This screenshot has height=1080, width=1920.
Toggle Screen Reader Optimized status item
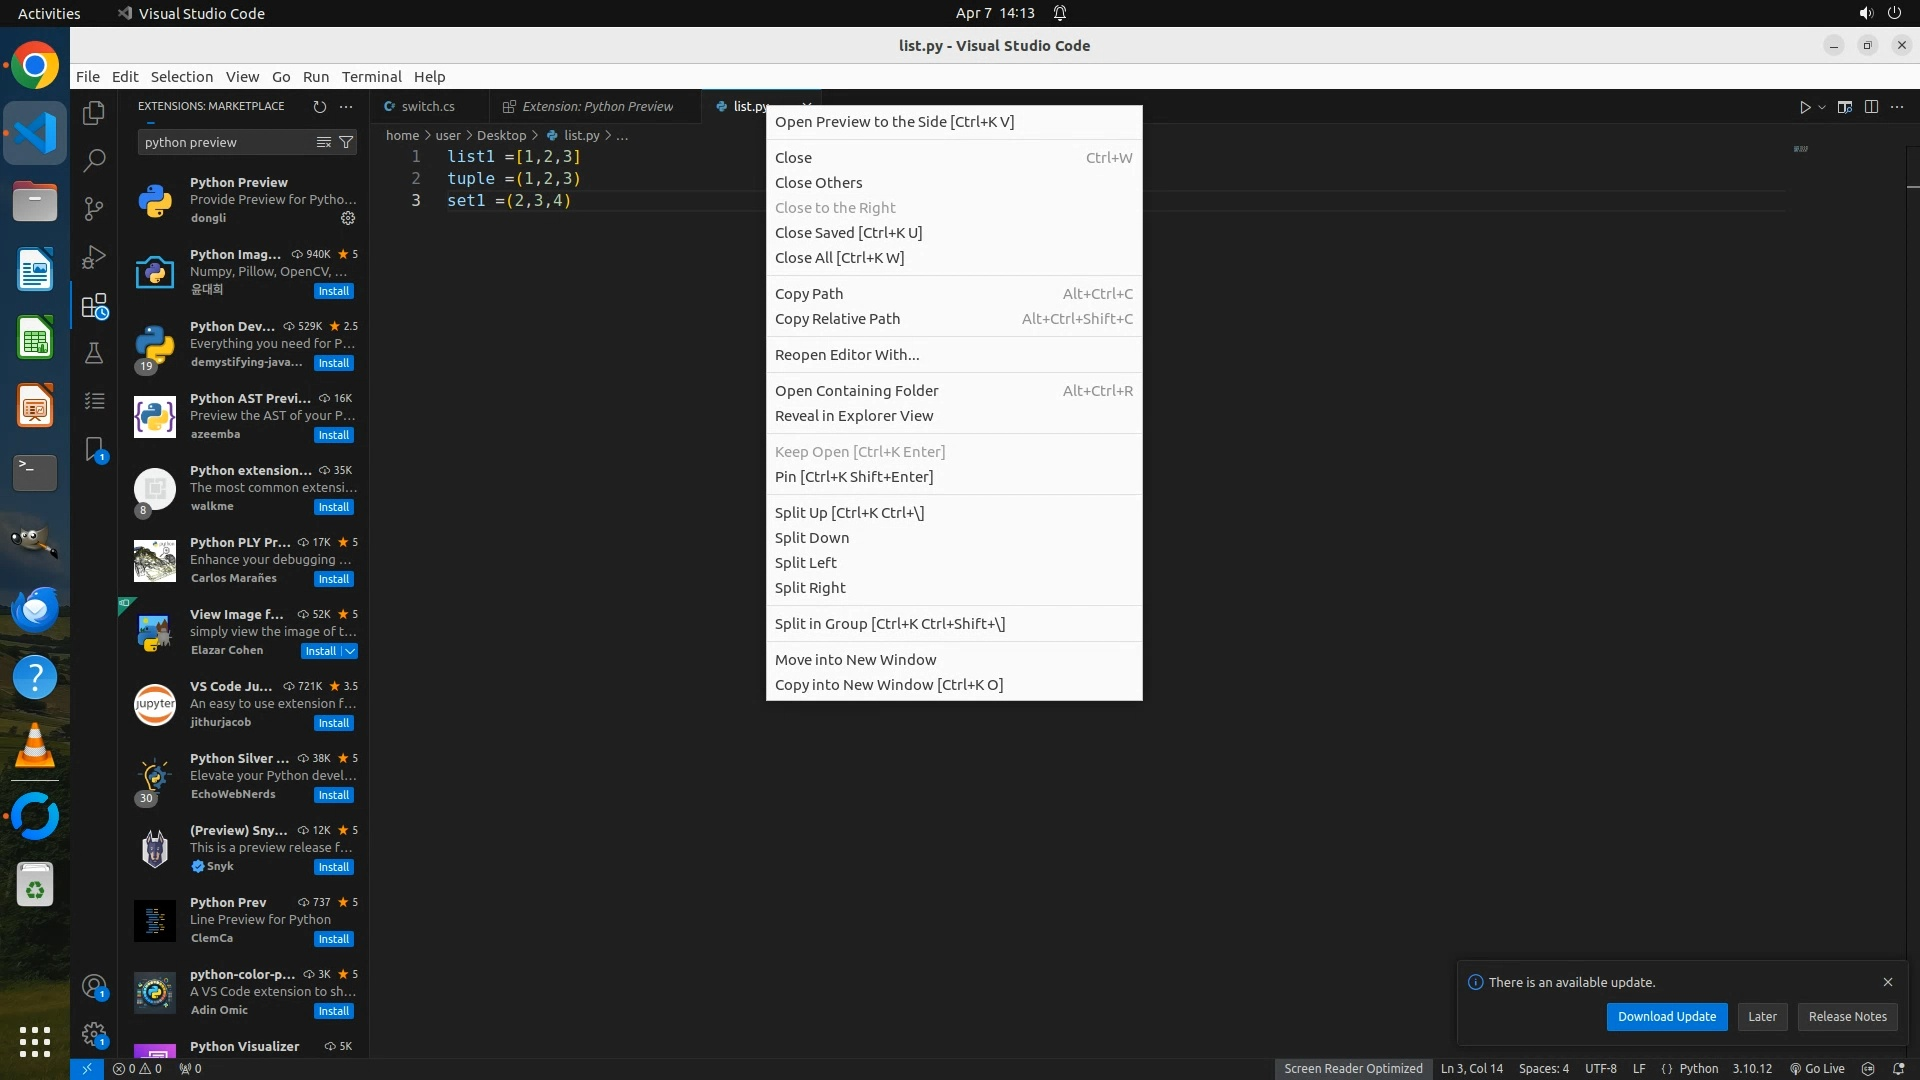(x=1353, y=1069)
